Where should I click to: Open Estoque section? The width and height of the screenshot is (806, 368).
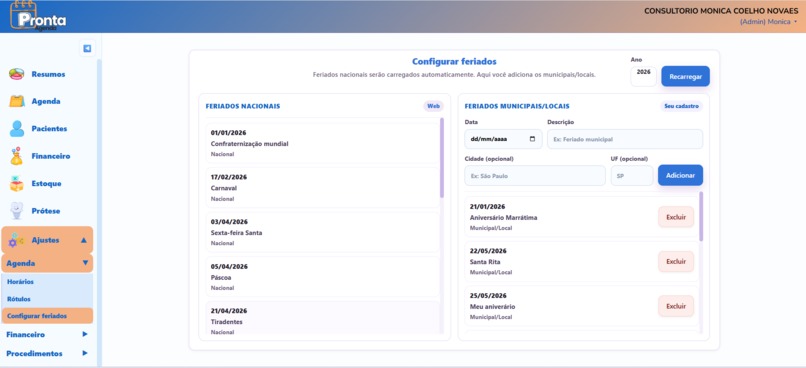pos(46,183)
